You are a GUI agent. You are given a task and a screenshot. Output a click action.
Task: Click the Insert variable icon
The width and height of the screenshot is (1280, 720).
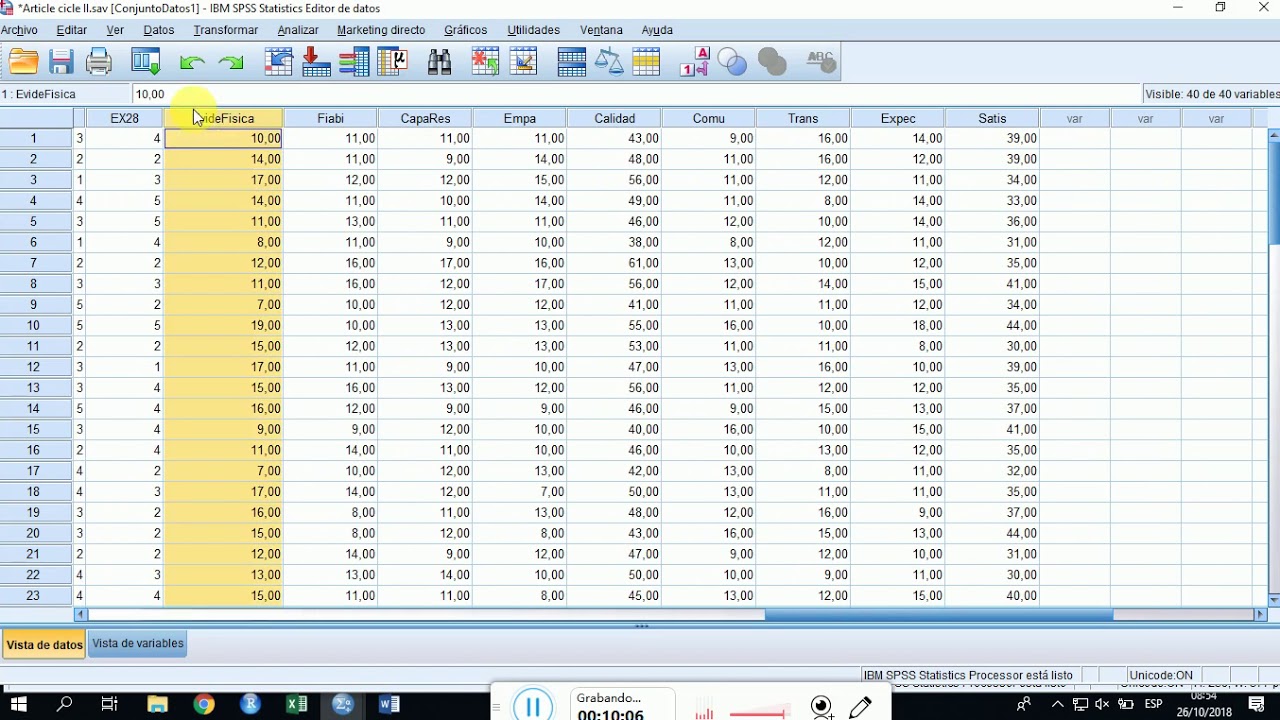pyautogui.click(x=524, y=62)
